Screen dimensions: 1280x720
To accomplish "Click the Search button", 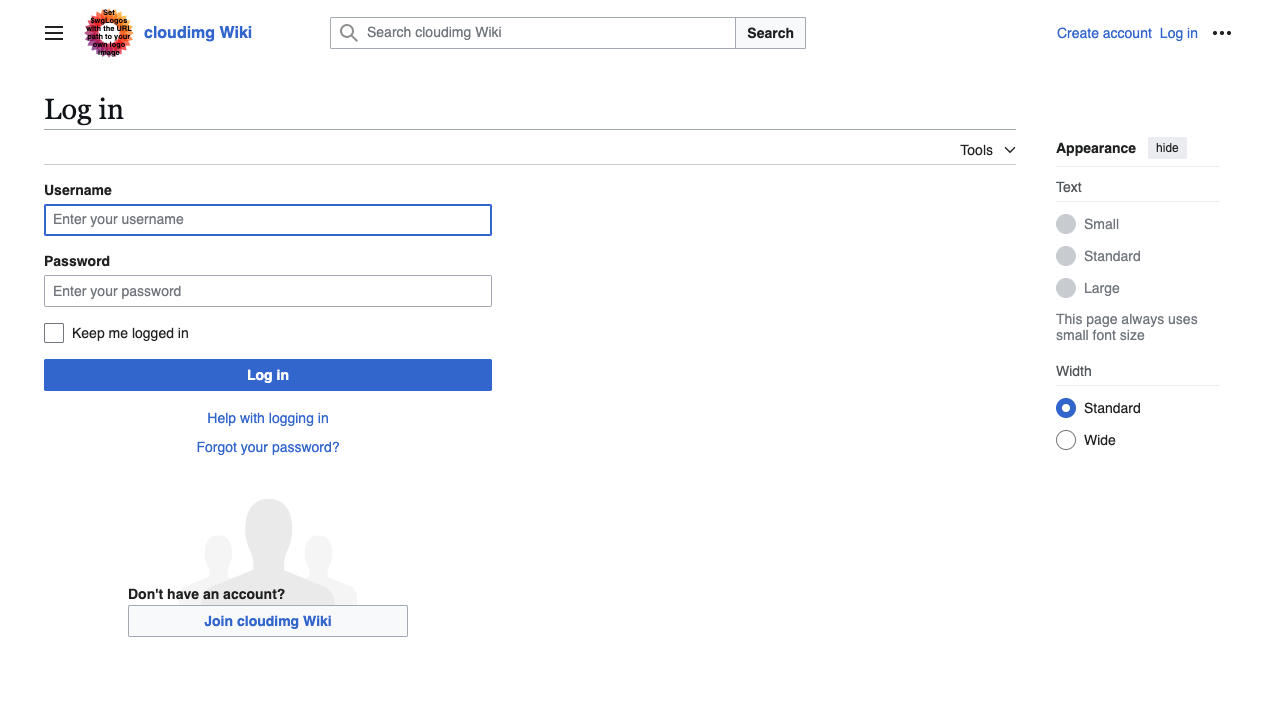I will (x=770, y=33).
